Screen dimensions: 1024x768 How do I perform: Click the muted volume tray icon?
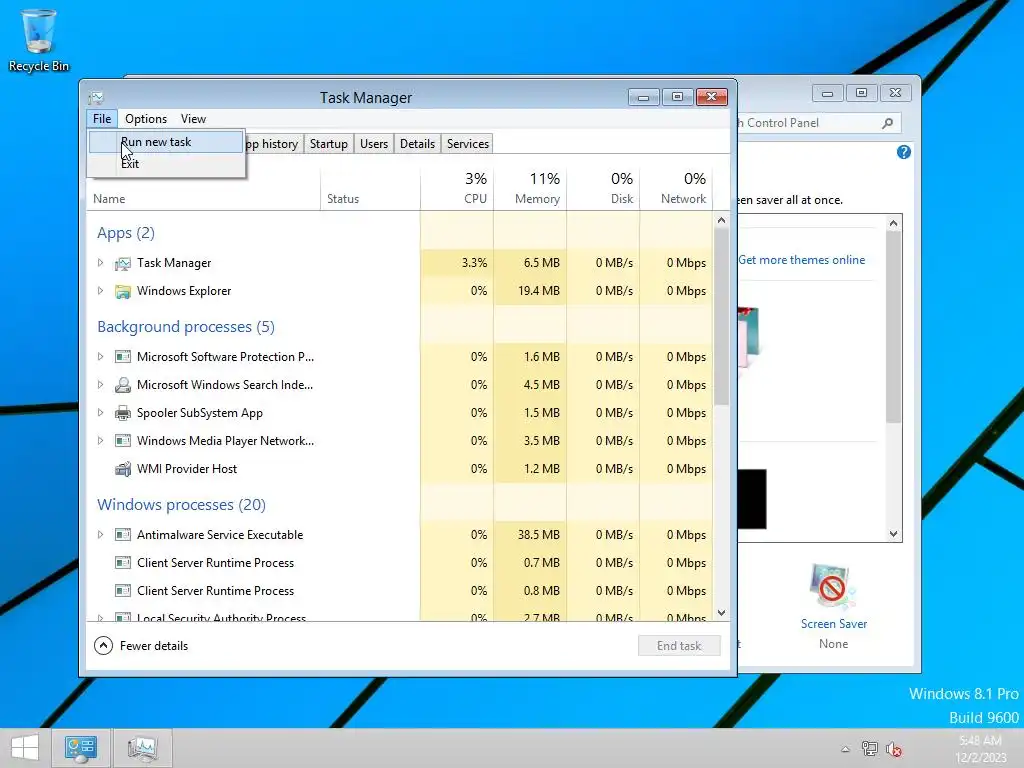coord(894,749)
